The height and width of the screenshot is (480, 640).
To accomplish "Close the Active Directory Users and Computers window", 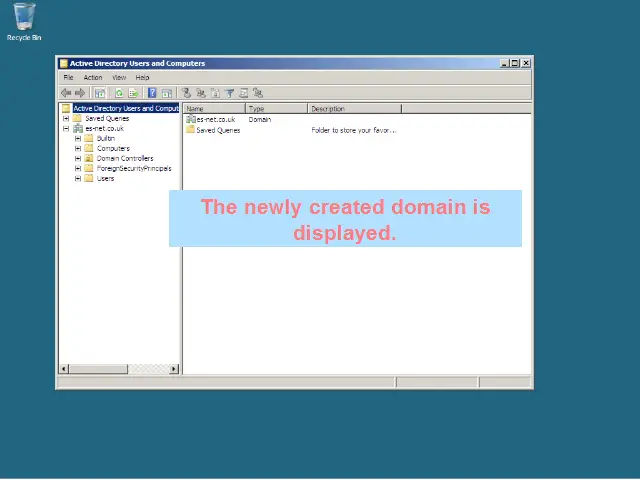I will pyautogui.click(x=526, y=63).
